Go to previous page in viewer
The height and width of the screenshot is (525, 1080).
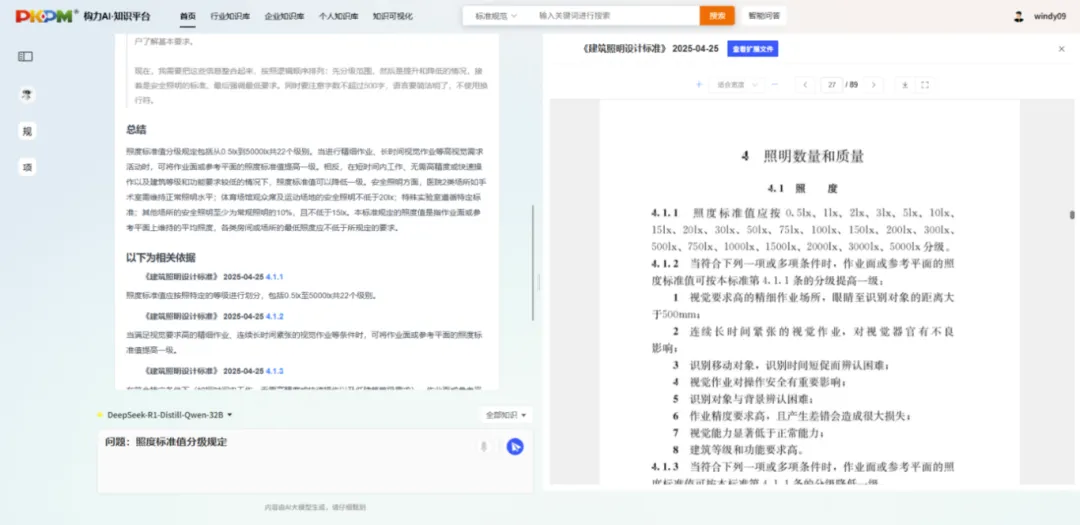(x=805, y=85)
